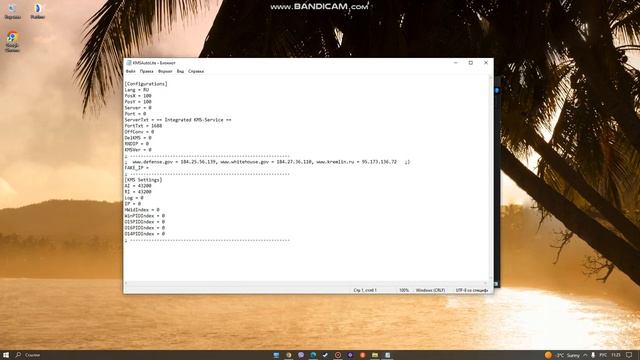Expand hidden system tray icons
This screenshot has height=360, width=640.
tap(585, 355)
